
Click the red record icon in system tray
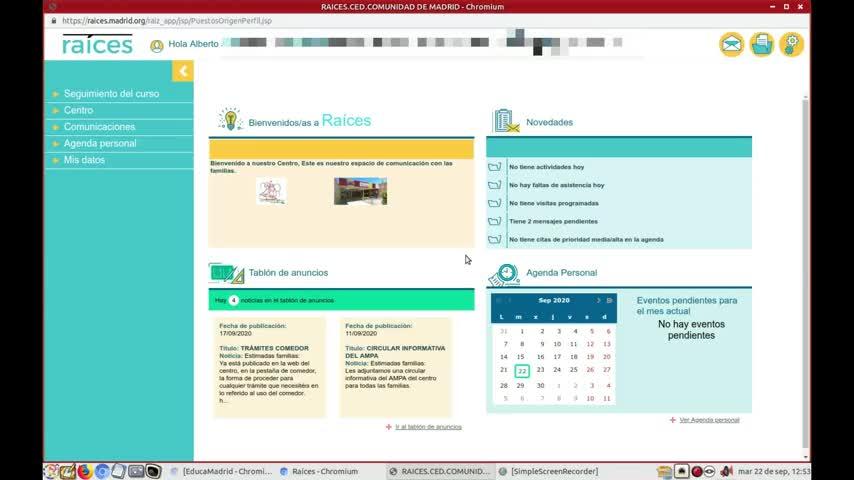click(696, 471)
